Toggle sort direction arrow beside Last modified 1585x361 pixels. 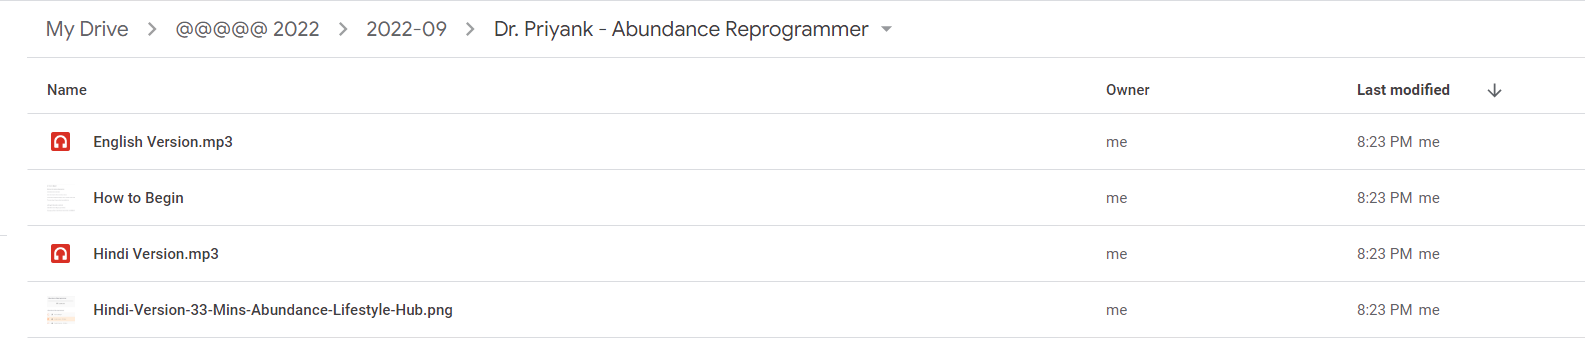click(x=1495, y=90)
